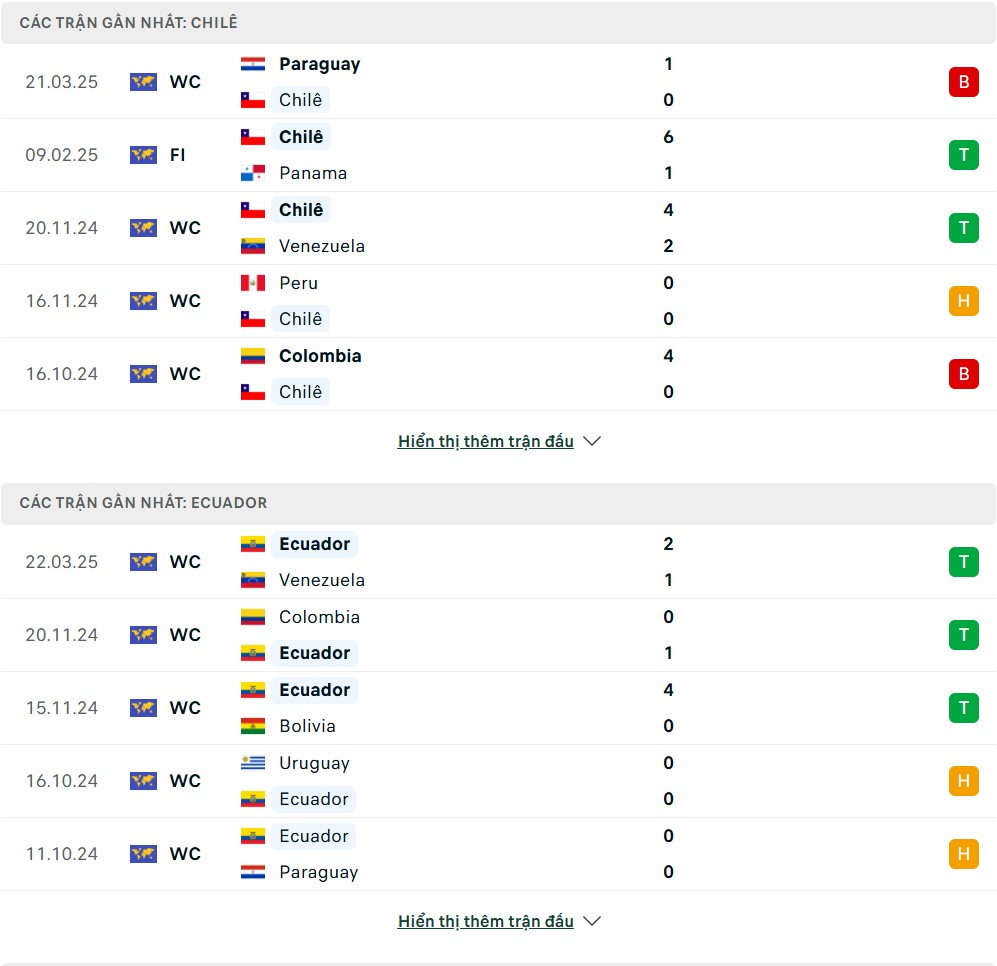Click WC competition icon for 22.03.25 match
Screen dimensions: 997x966
point(143,562)
